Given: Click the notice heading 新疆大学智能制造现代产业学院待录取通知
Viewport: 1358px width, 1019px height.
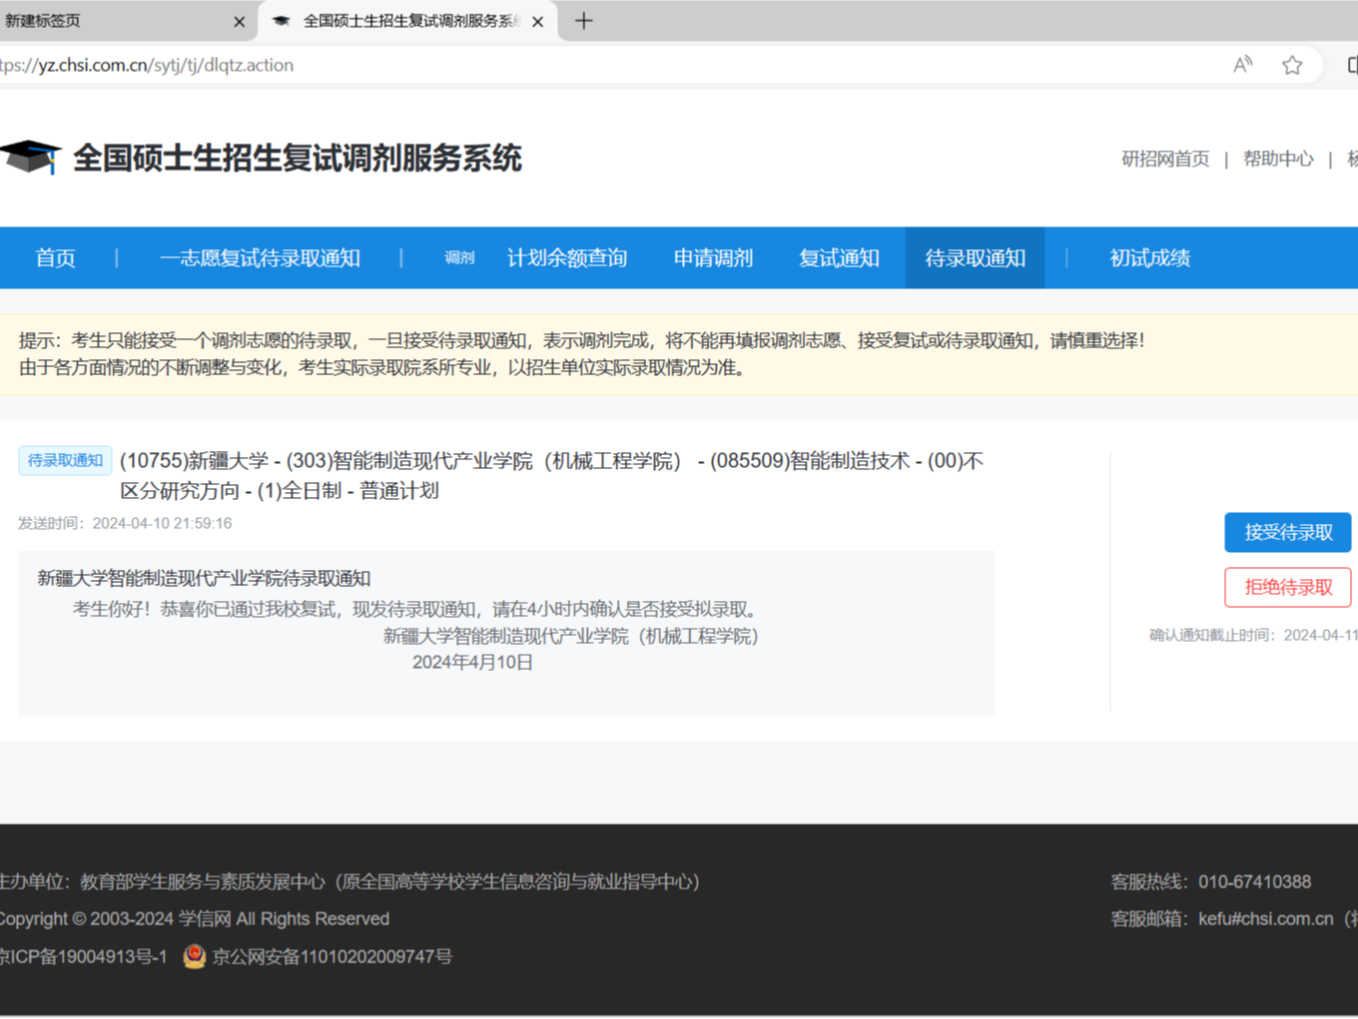Looking at the screenshot, I should click(204, 578).
